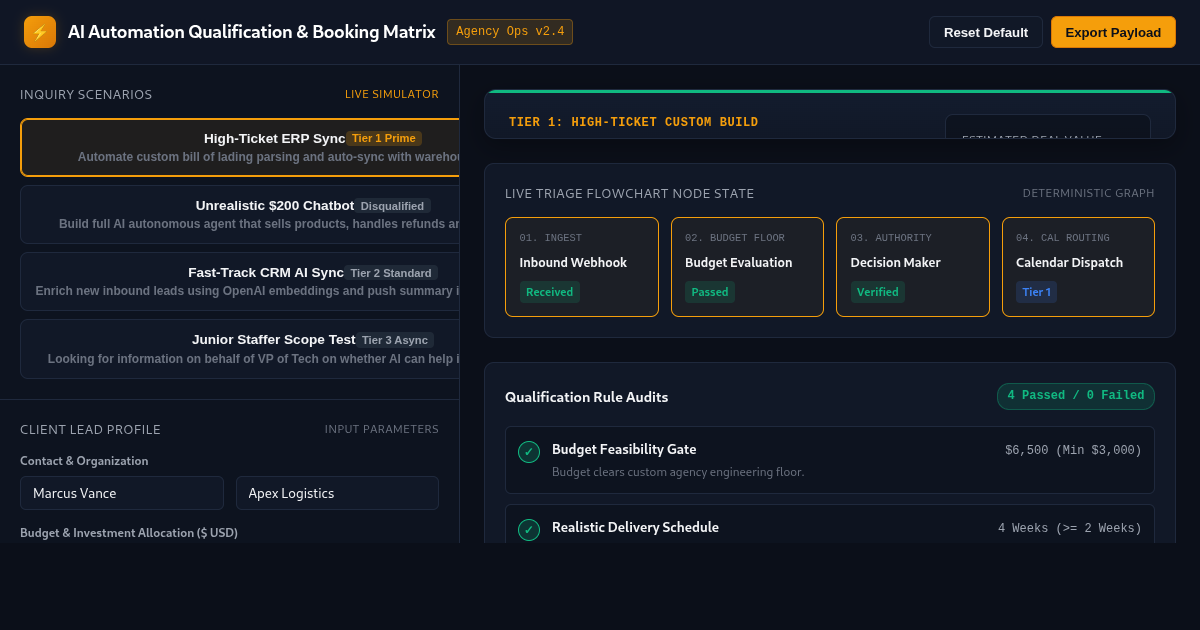This screenshot has height=630, width=1200.
Task: Click the 4 Passed / 0 Failed badge
Action: point(1076,396)
